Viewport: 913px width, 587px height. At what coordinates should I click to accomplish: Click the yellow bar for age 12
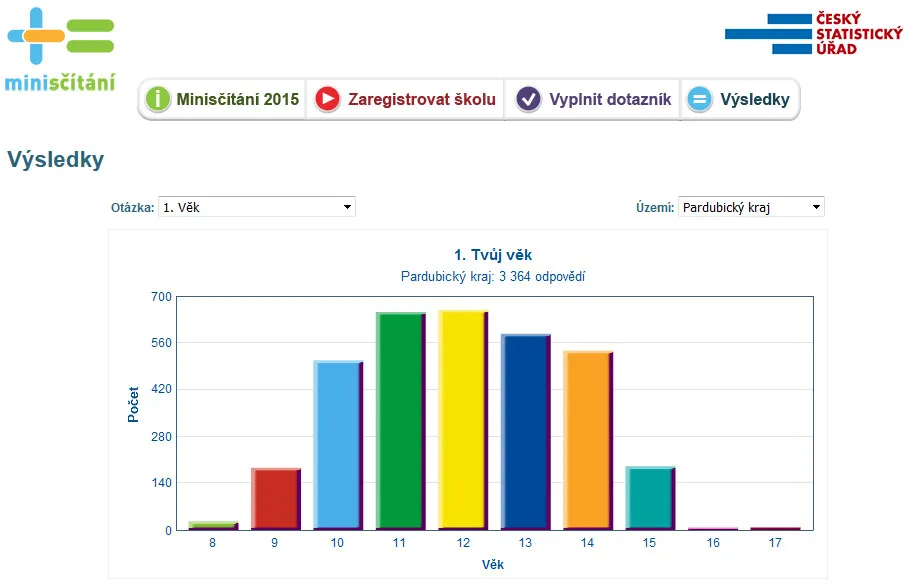(463, 420)
